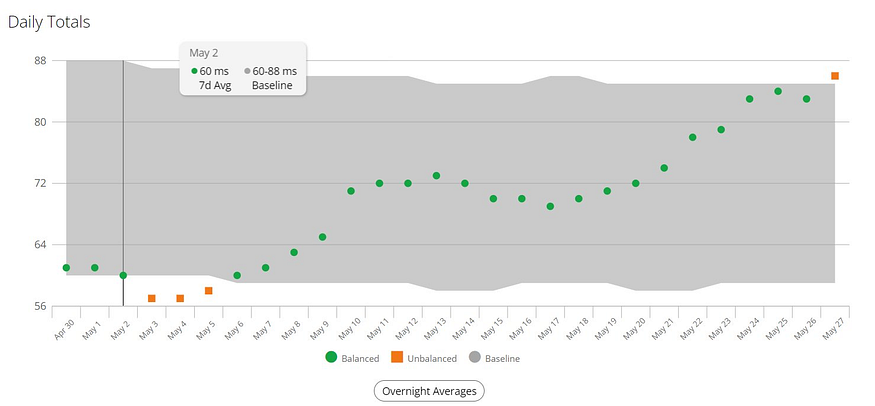Select the orange May 3 unbalanced marker
Image resolution: width=875 pixels, height=406 pixels.
tap(152, 299)
